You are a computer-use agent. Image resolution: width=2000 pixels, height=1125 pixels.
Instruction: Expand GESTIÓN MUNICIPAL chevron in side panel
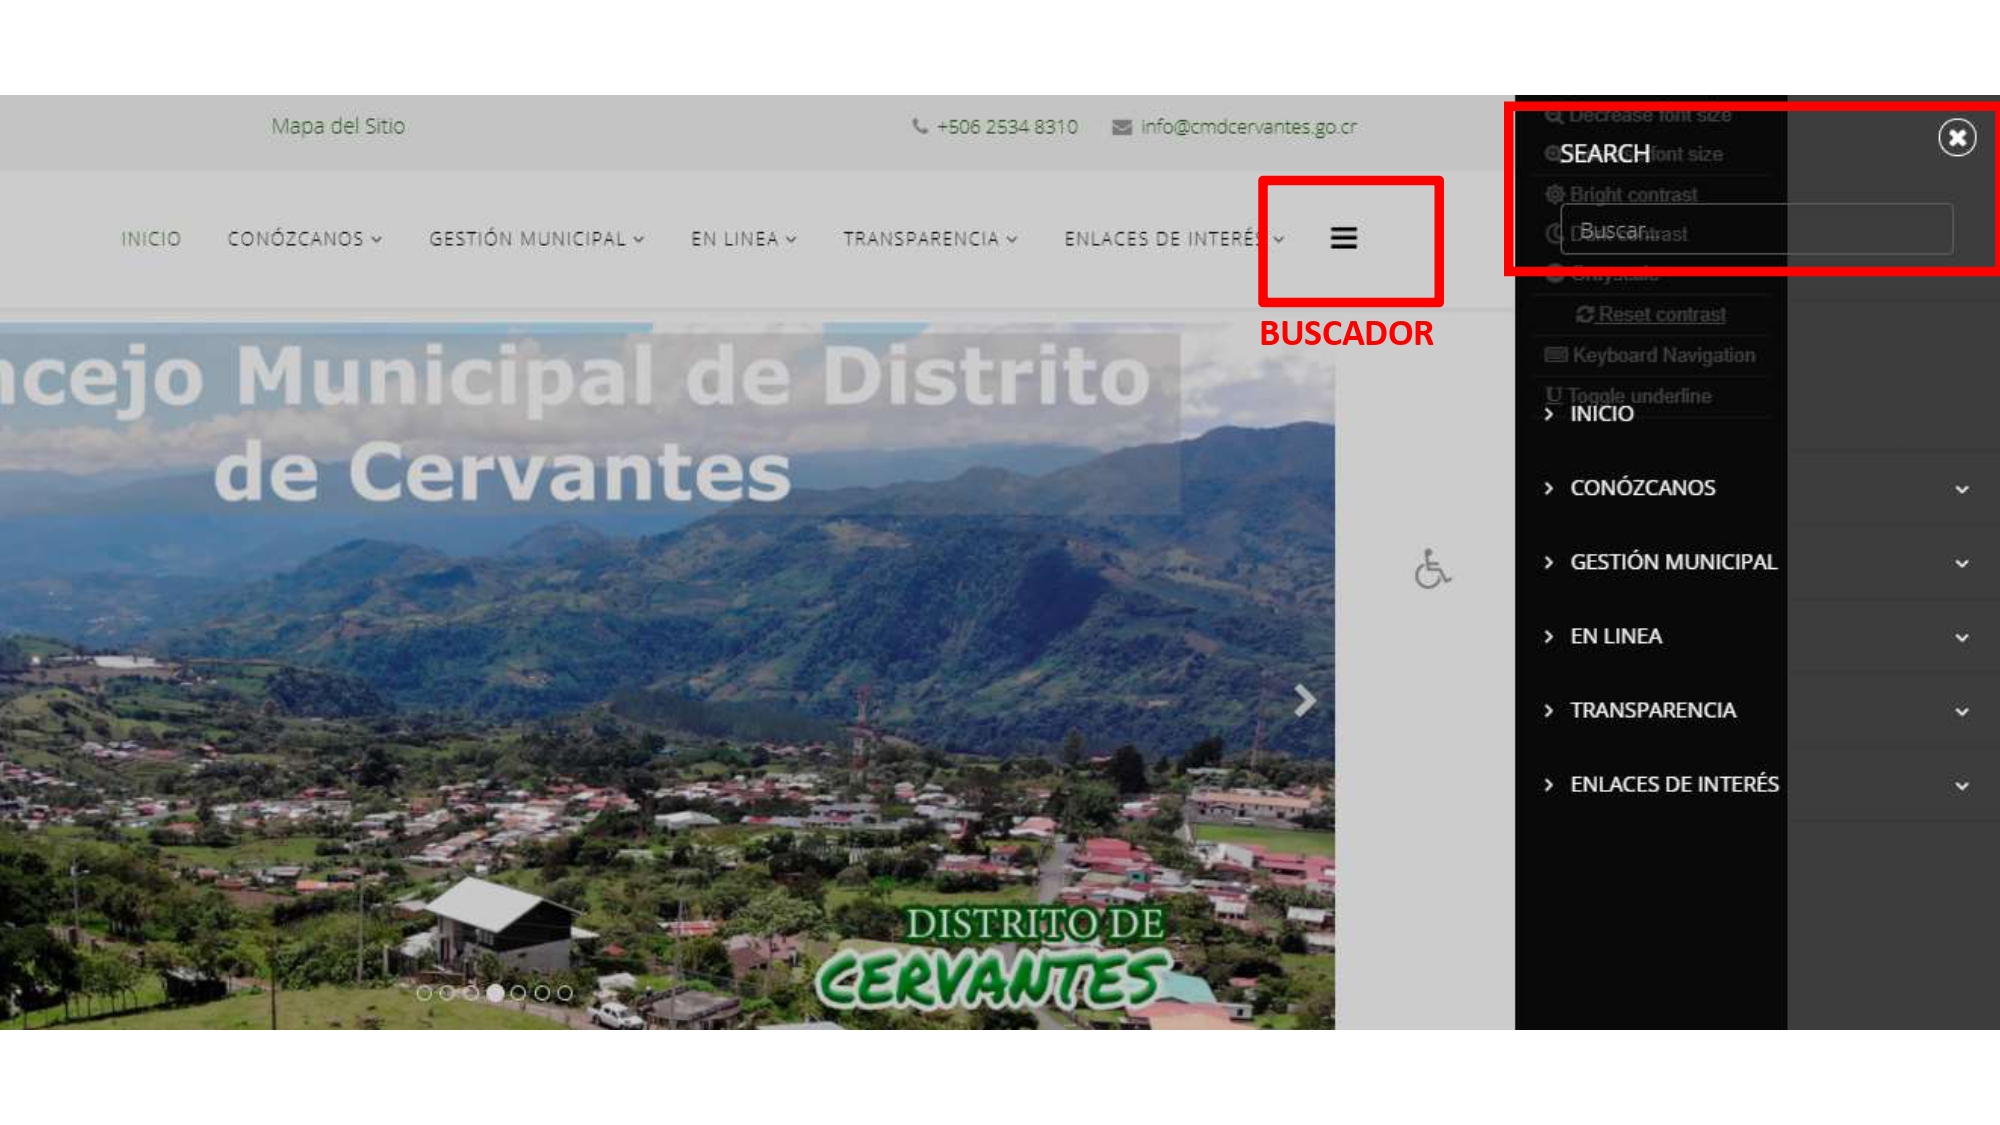(1961, 563)
